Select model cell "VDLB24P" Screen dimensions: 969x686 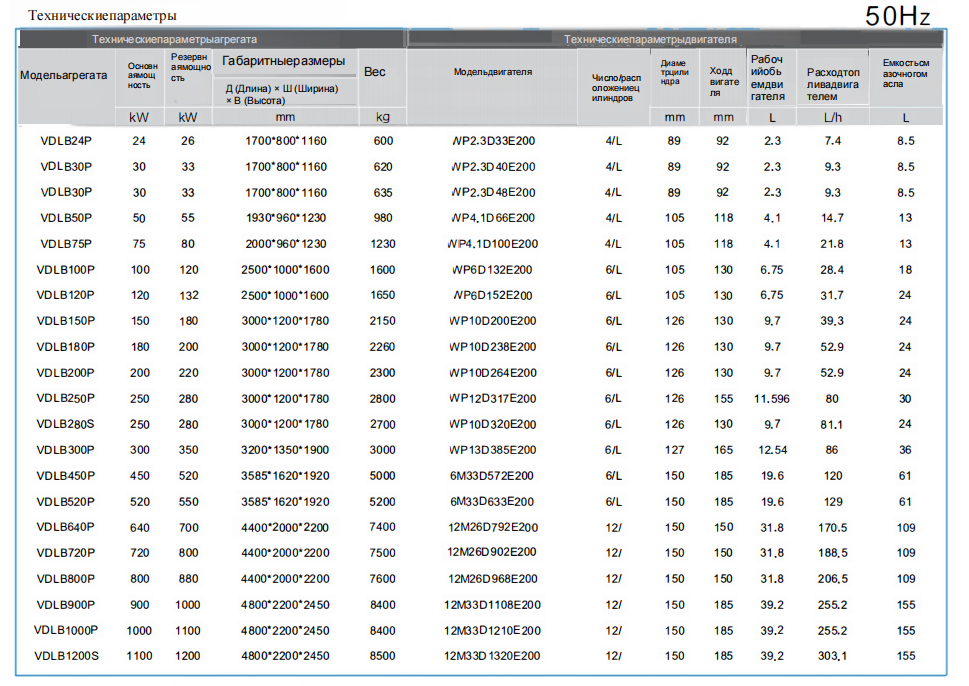click(66, 141)
